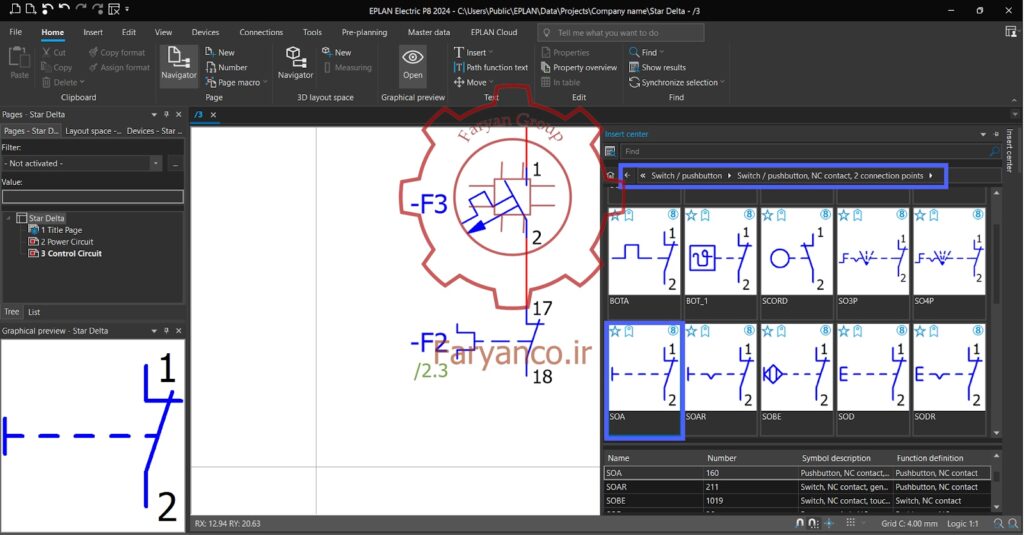Image resolution: width=1024 pixels, height=535 pixels.
Task: Click New page in the Page group
Action: 219,52
